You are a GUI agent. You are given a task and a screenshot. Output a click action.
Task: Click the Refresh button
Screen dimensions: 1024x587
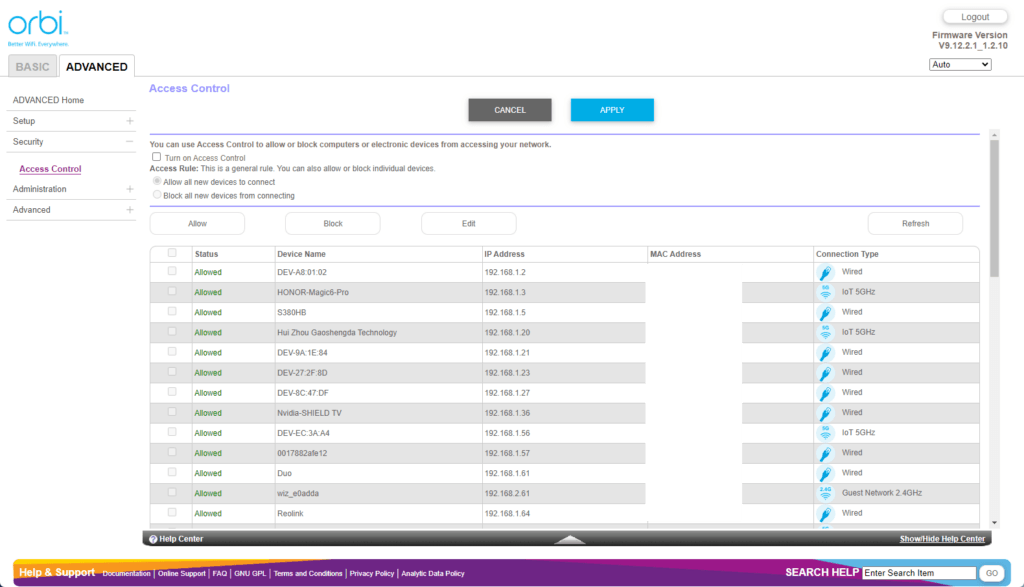coord(914,224)
